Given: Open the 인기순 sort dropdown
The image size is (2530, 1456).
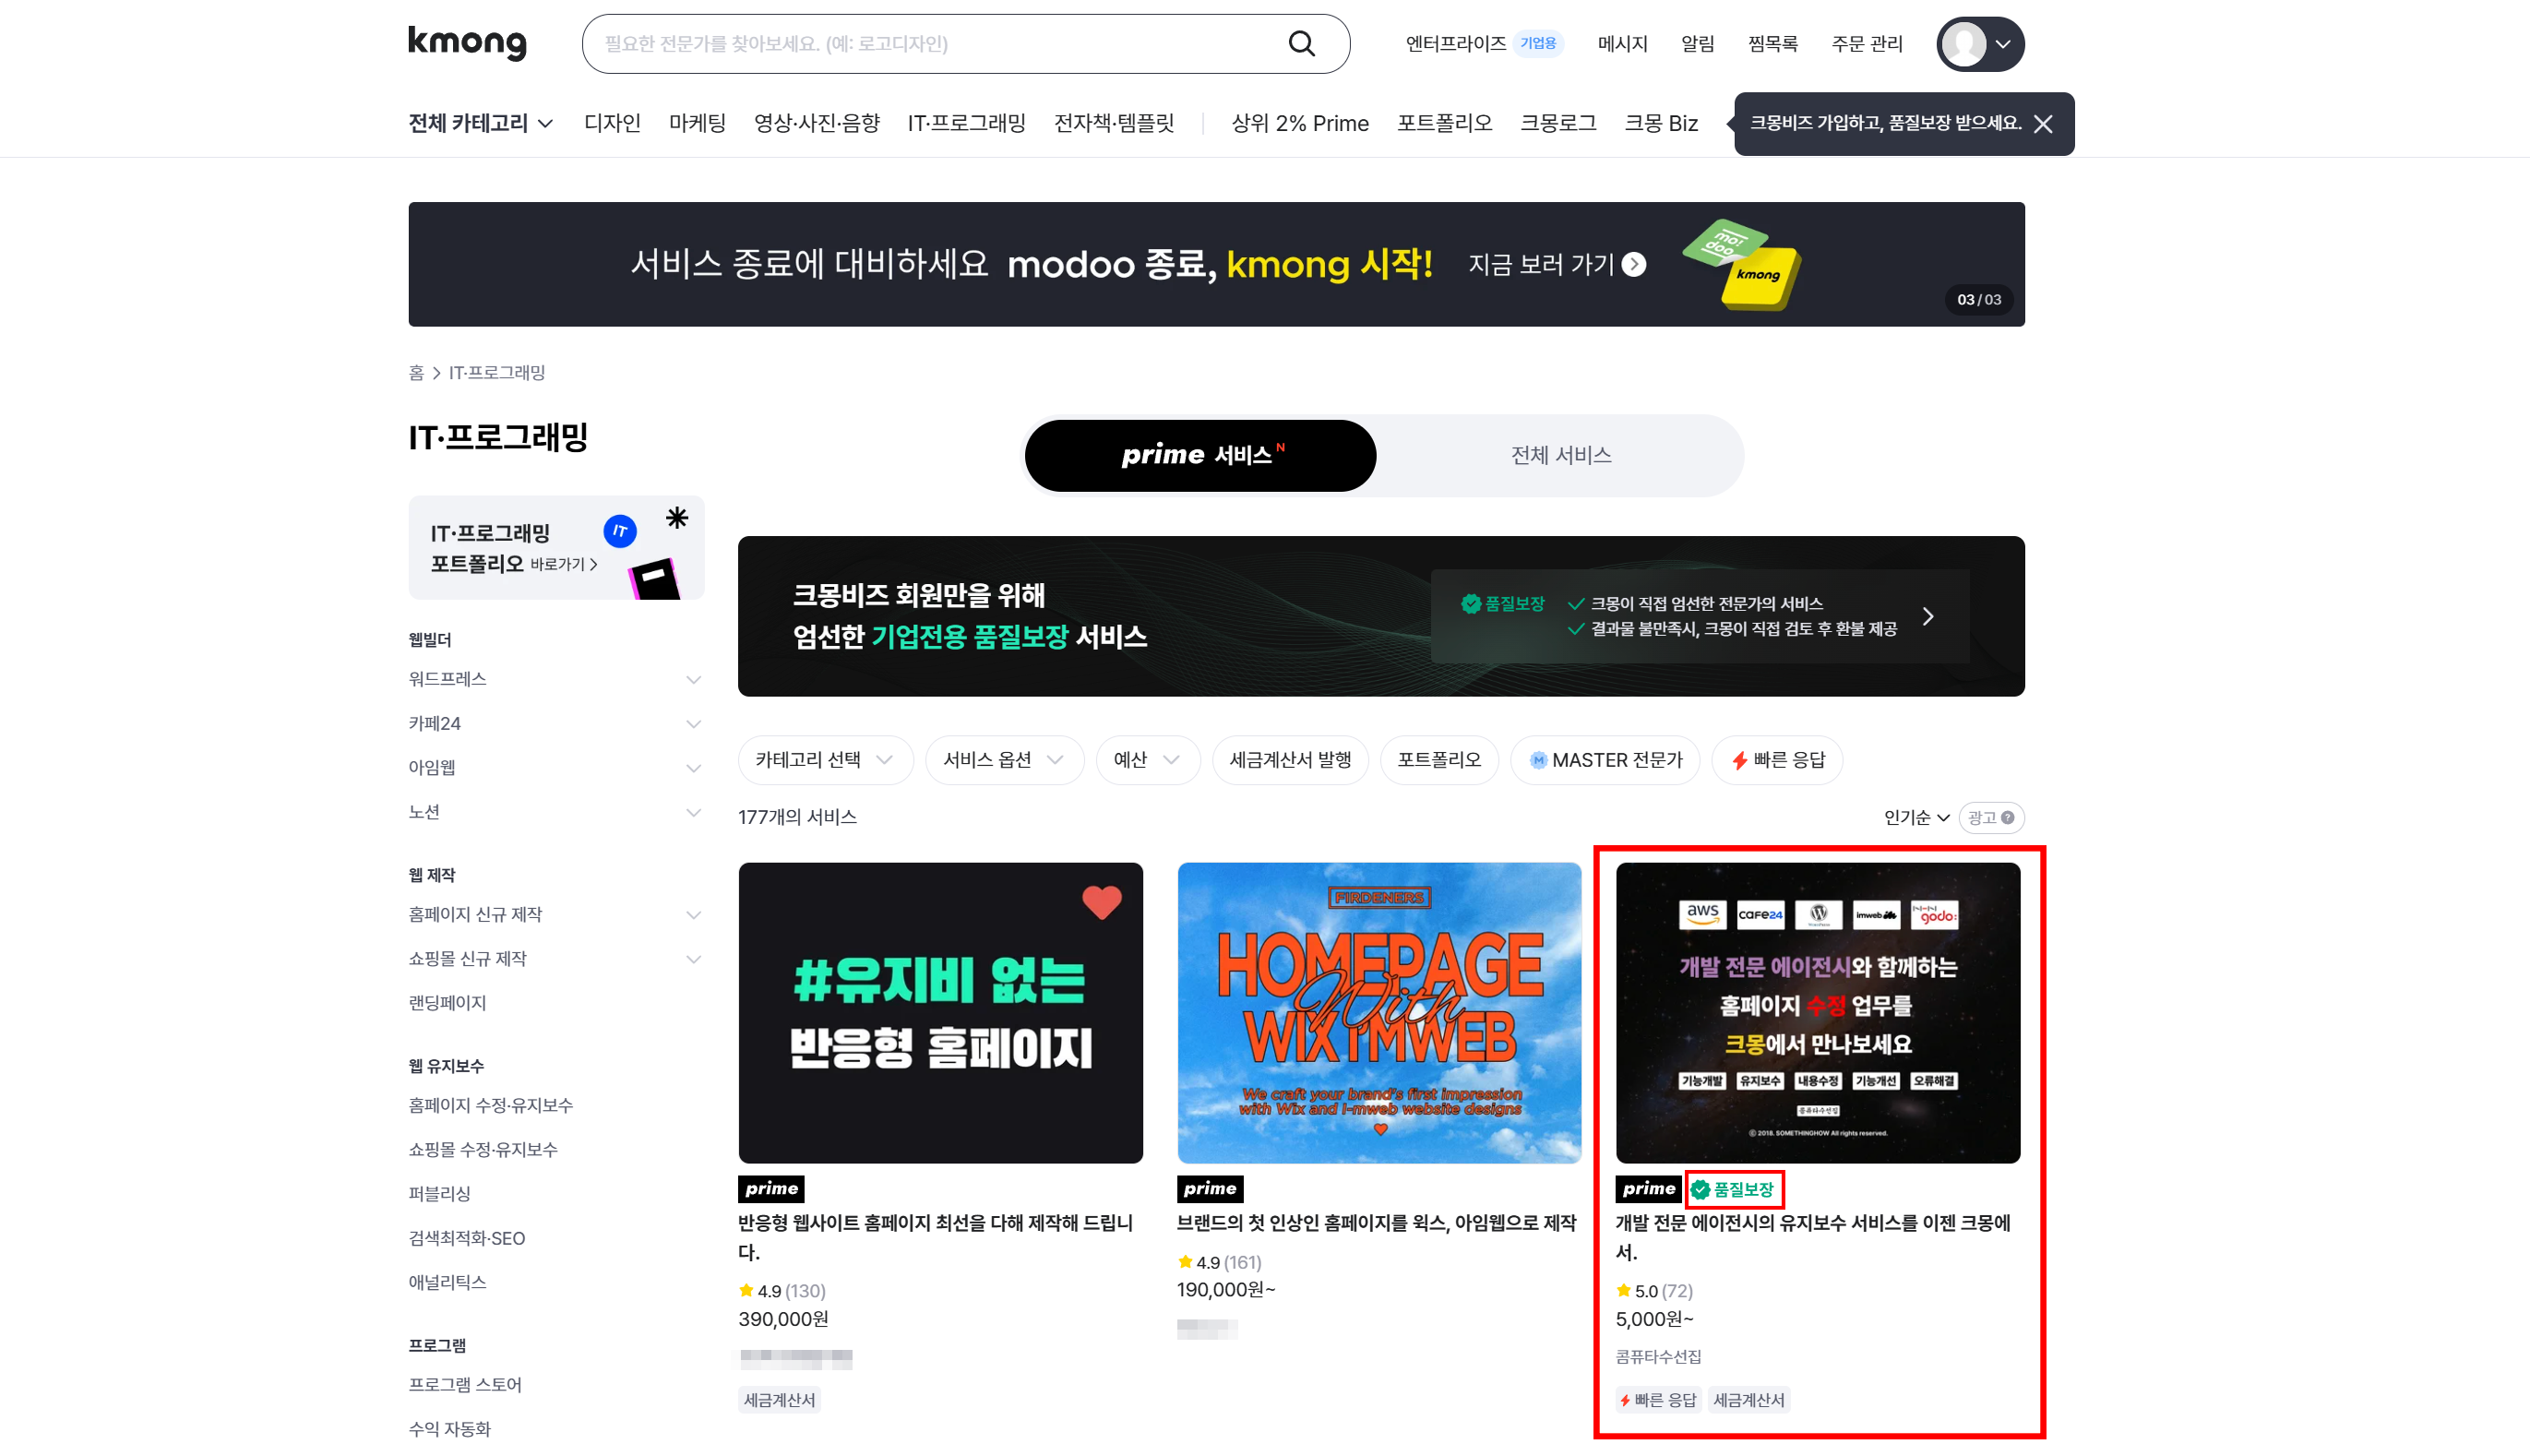Looking at the screenshot, I should (x=1916, y=818).
